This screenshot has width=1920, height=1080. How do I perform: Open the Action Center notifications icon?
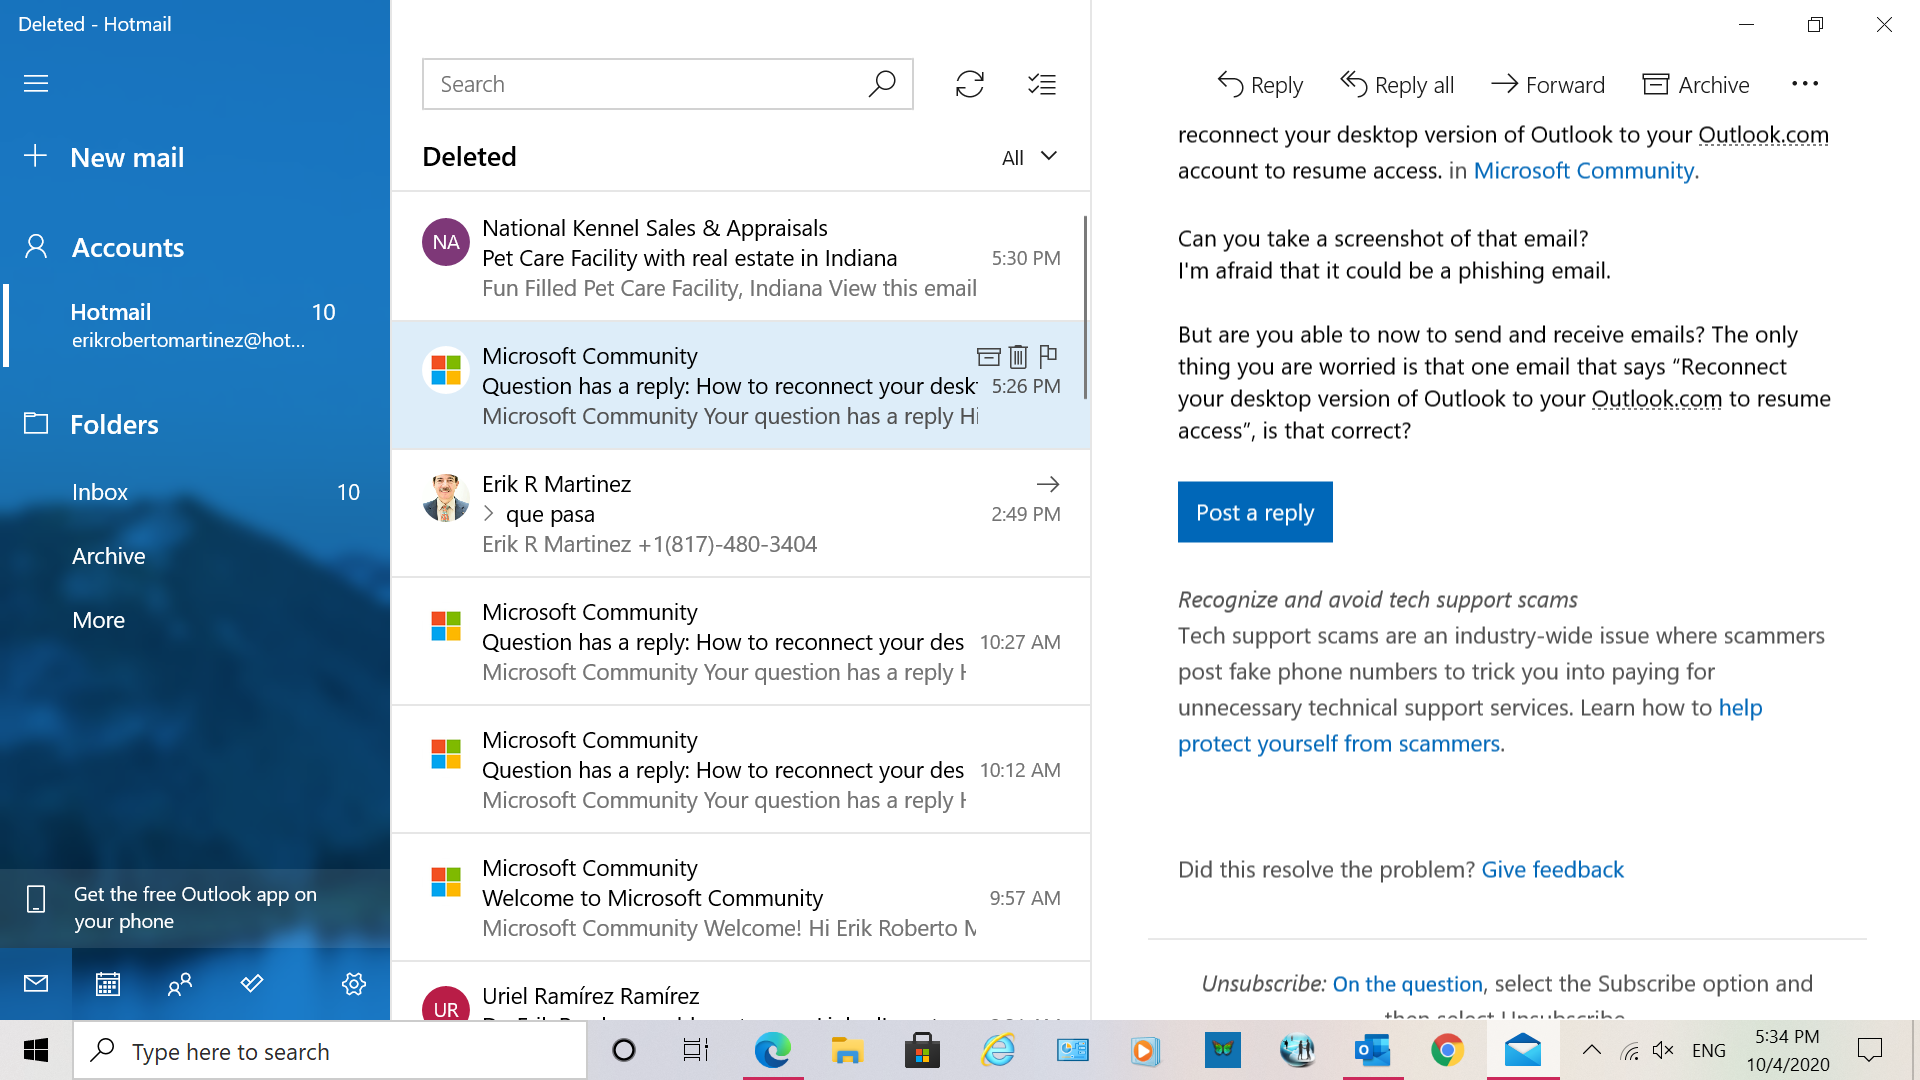pyautogui.click(x=1869, y=1050)
